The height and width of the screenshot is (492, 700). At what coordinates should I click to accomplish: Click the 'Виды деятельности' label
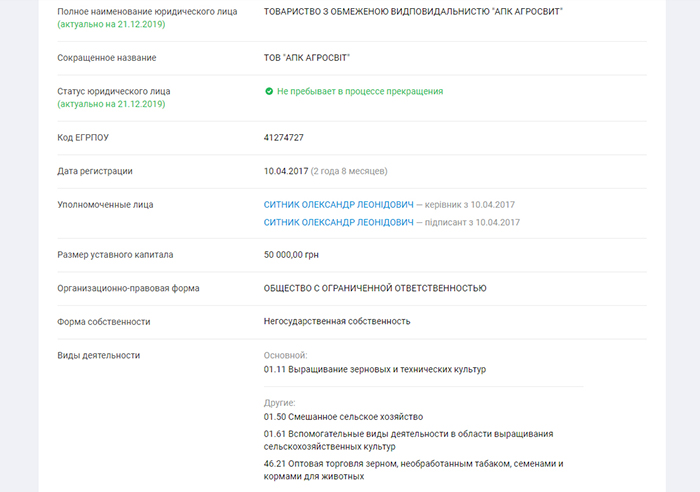99,355
